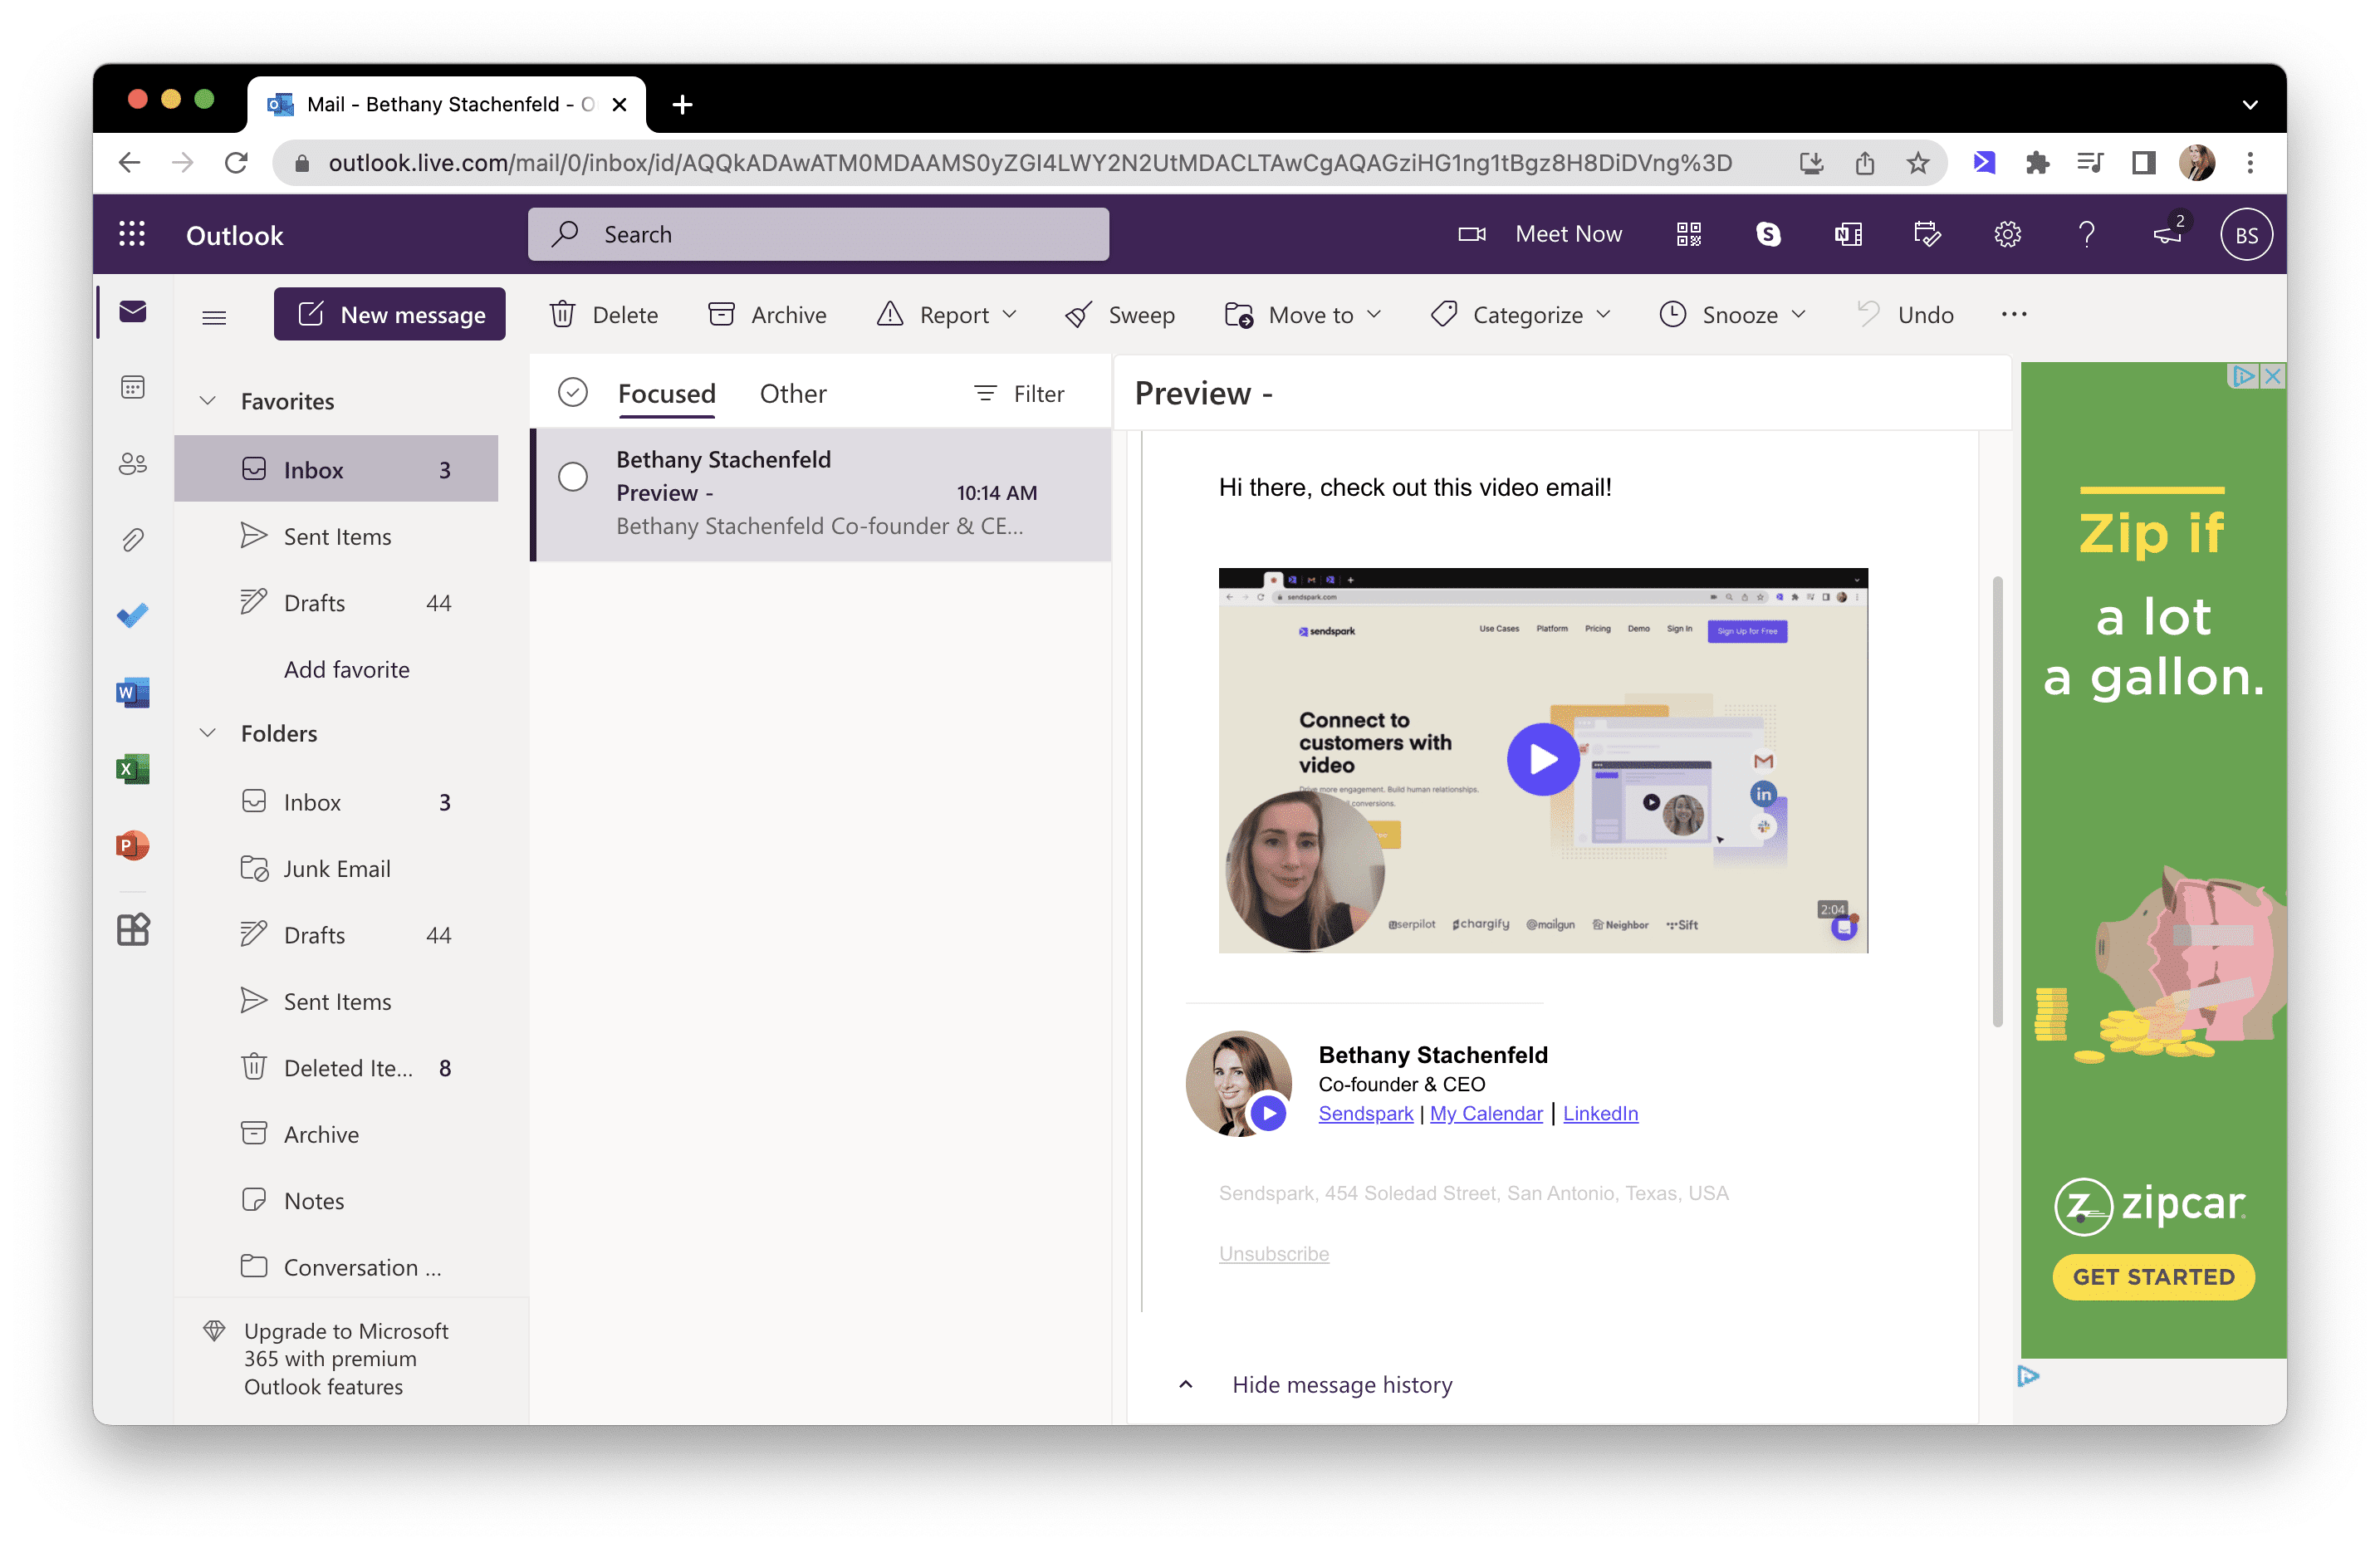Toggle Favorites section collapse arrow
The height and width of the screenshot is (1548, 2380).
pos(208,401)
